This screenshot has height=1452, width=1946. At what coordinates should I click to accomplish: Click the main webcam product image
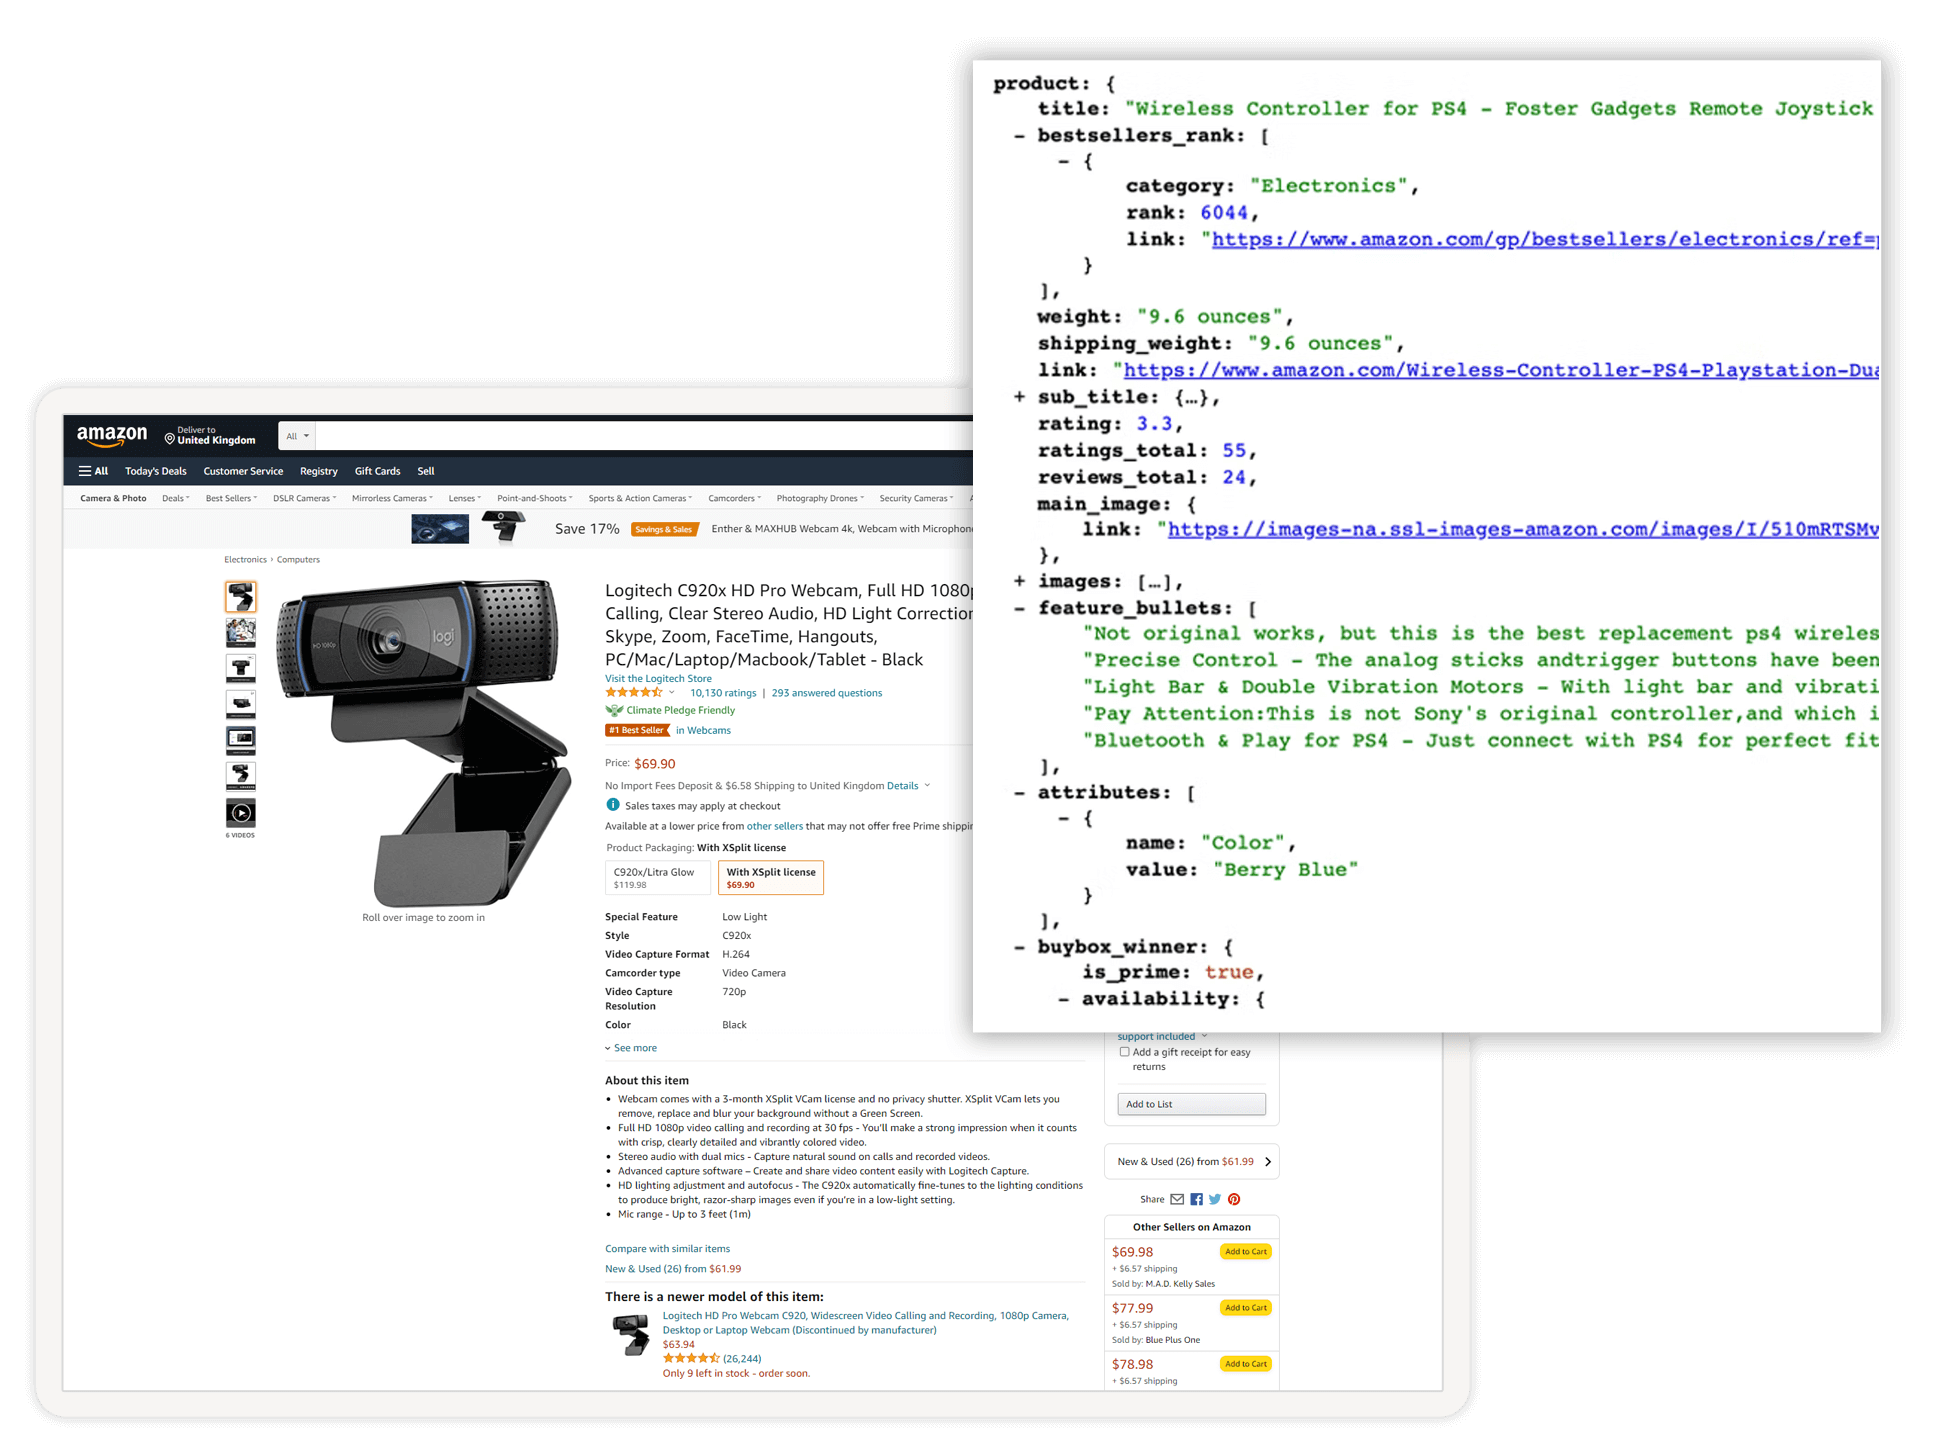tap(423, 741)
